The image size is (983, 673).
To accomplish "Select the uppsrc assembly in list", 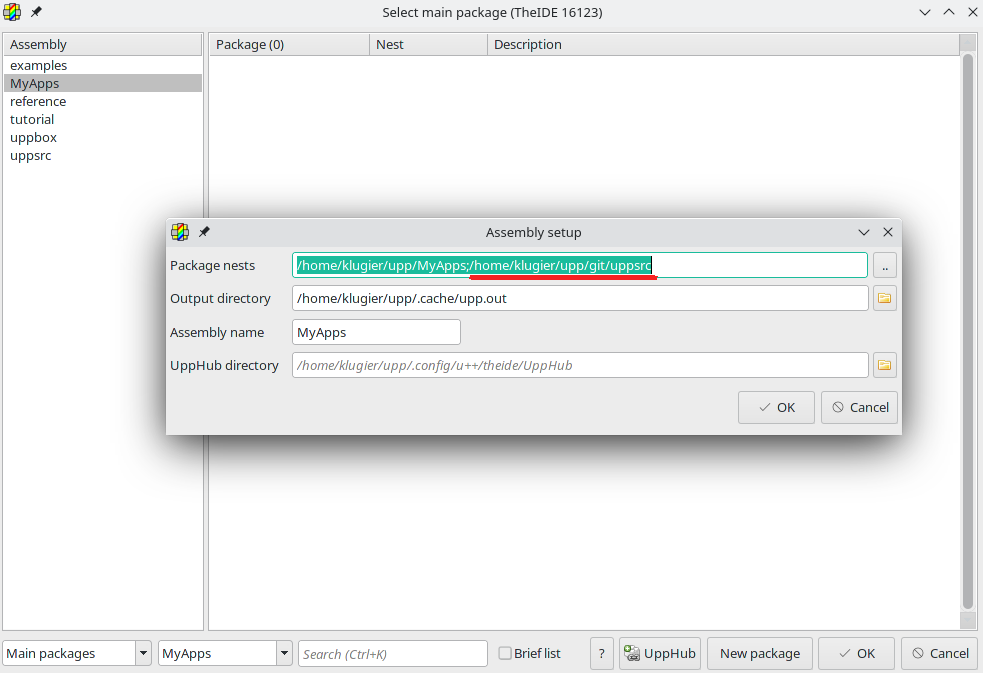I will tap(31, 156).
